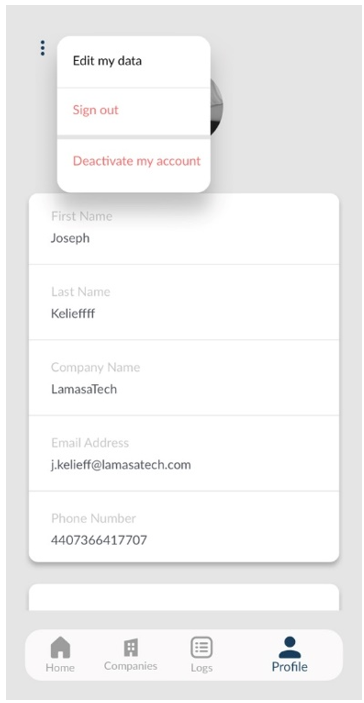Click the First Name field Joseph
Viewport: 364px width, 703px height.
click(184, 228)
